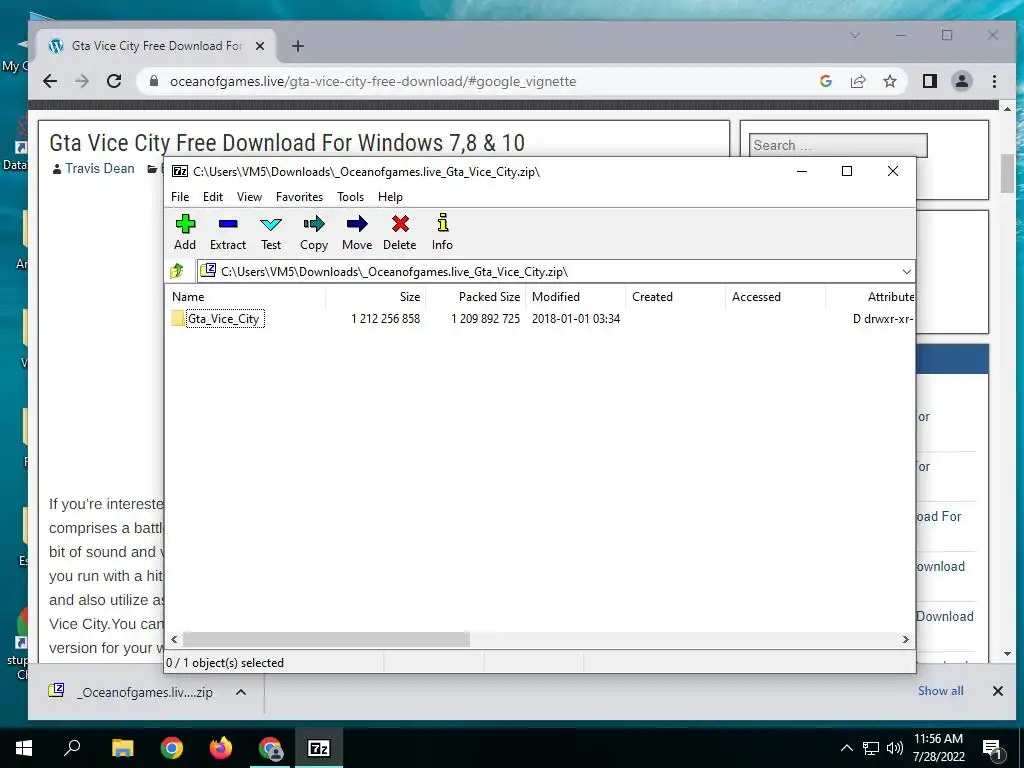This screenshot has width=1024, height=768.
Task: Open File Explorer from the taskbar
Action: click(x=122, y=748)
